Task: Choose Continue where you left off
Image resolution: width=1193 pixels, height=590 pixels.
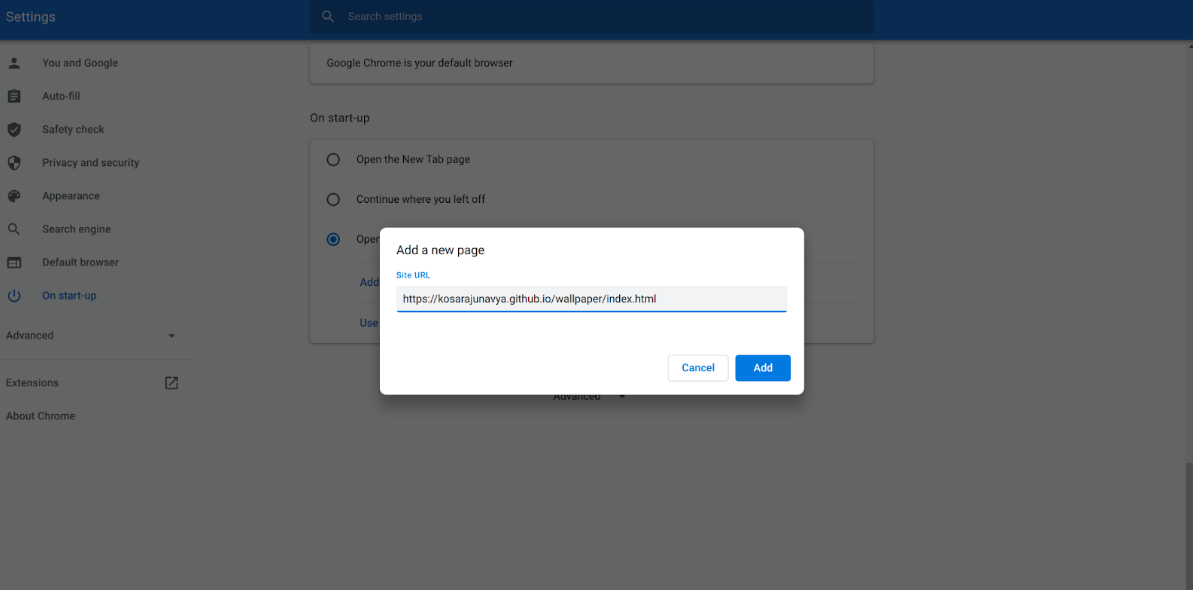Action: click(x=333, y=199)
